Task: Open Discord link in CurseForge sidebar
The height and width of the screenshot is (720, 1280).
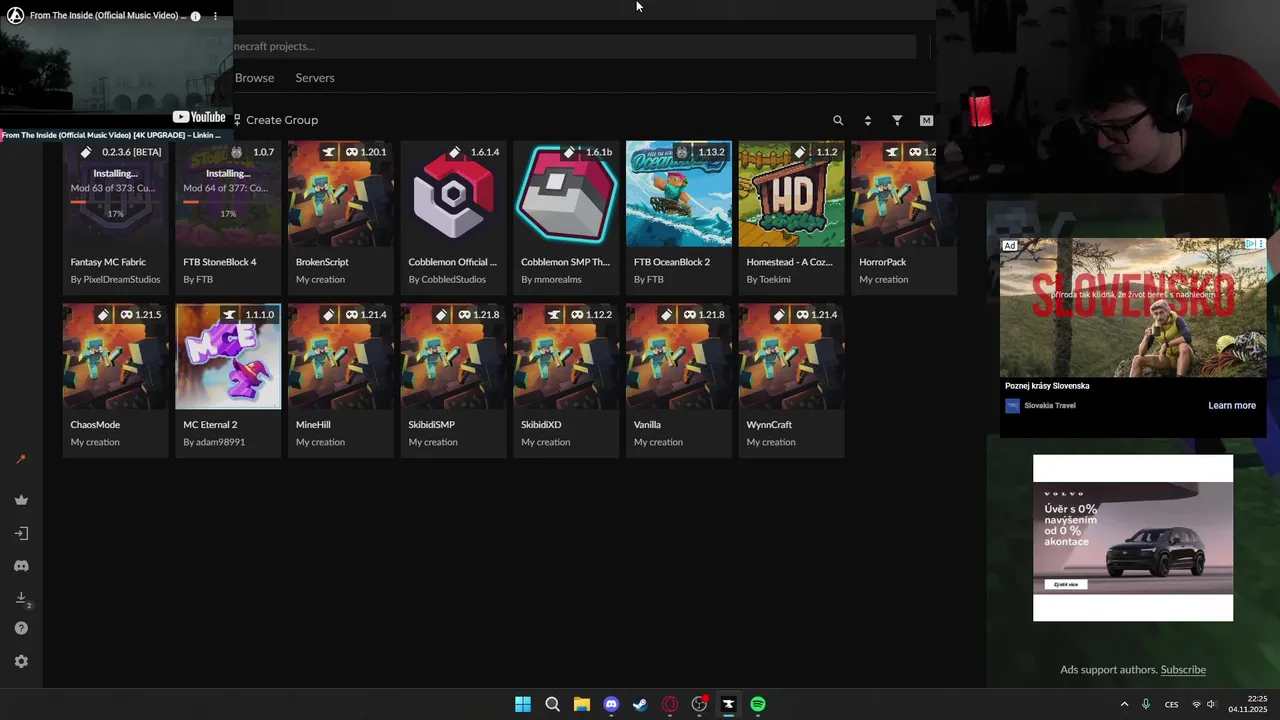Action: click(21, 566)
